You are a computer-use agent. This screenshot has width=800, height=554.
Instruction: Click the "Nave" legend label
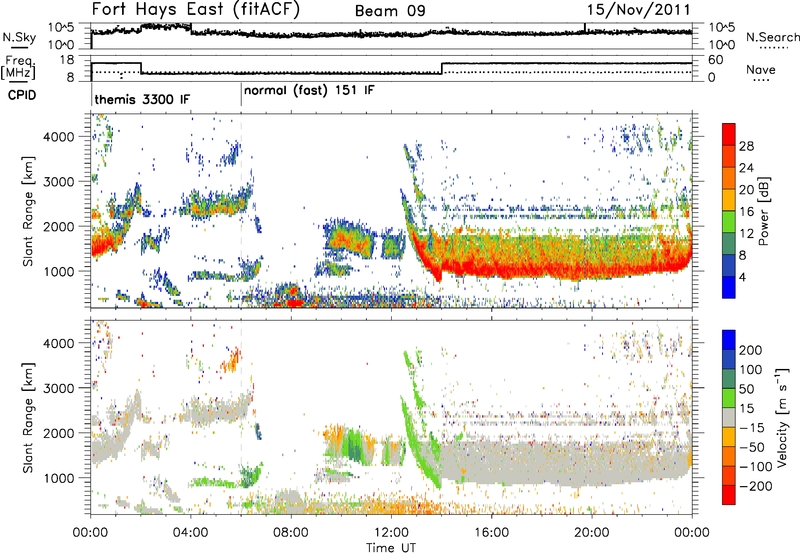pyautogui.click(x=761, y=69)
